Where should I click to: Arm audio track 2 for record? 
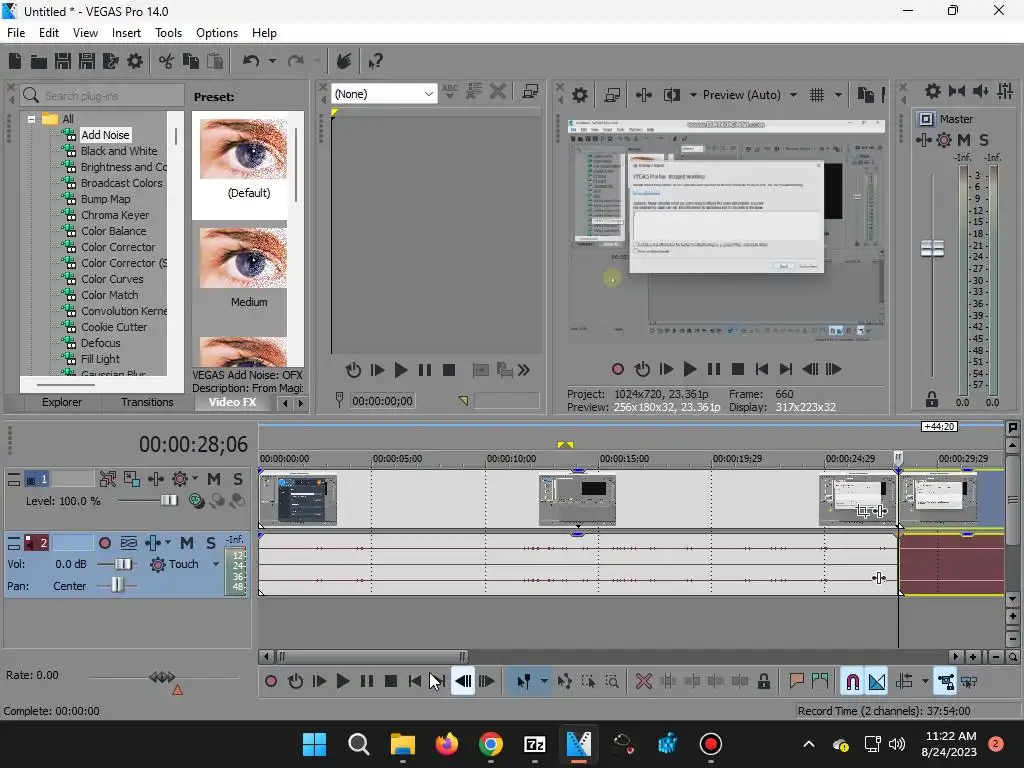pos(104,543)
